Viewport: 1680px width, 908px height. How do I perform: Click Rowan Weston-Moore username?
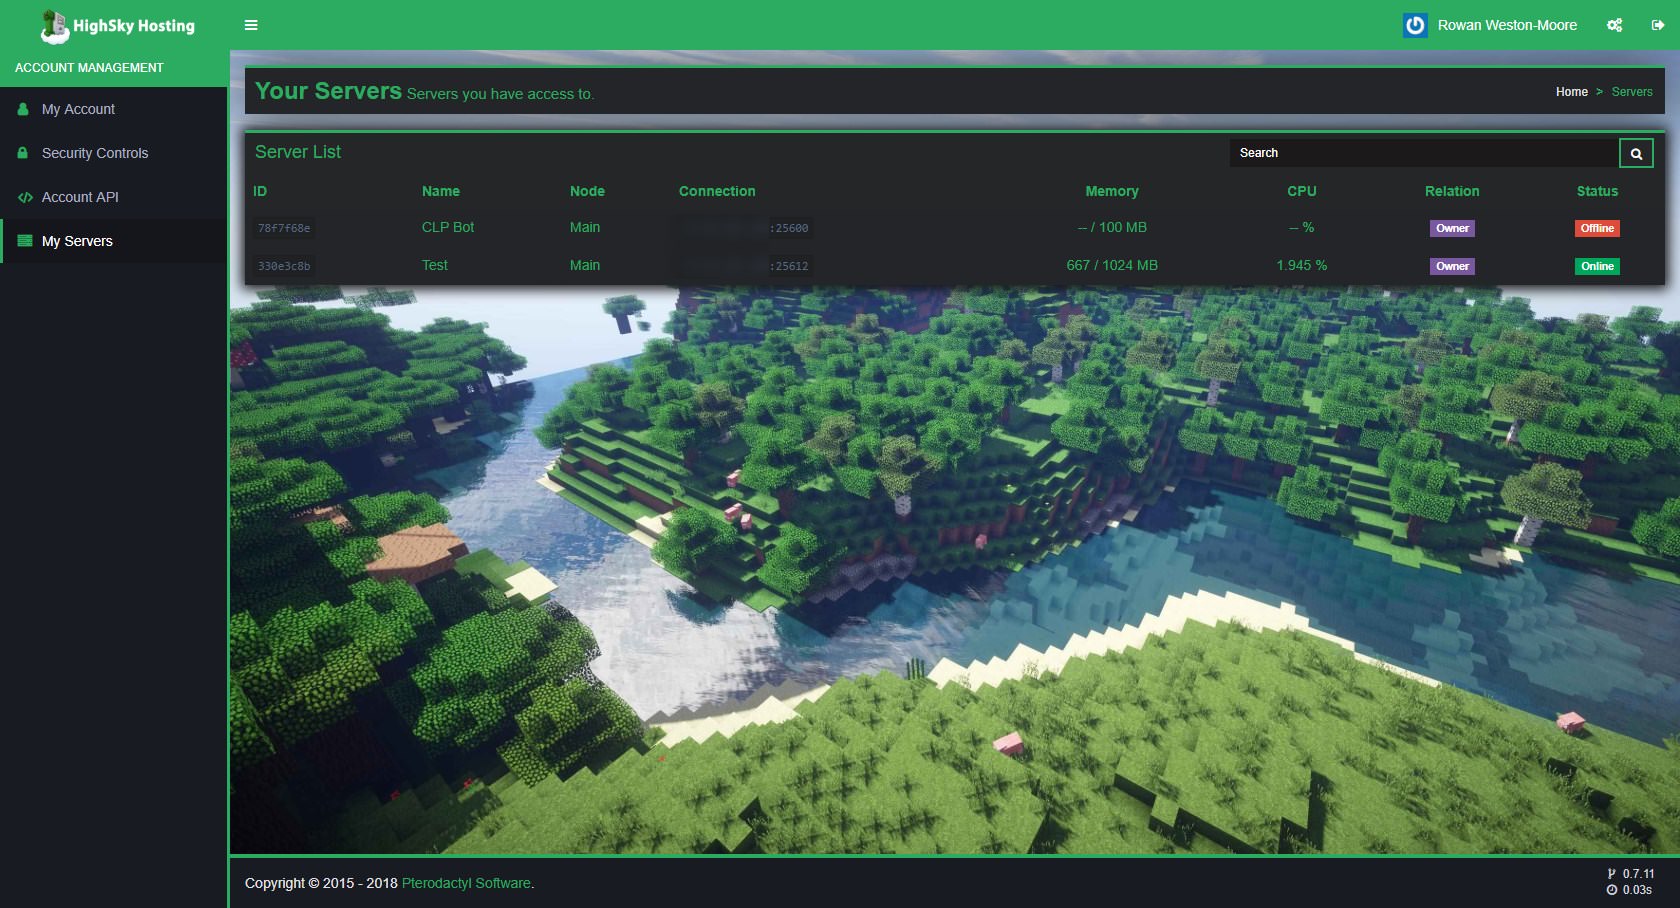(1507, 25)
